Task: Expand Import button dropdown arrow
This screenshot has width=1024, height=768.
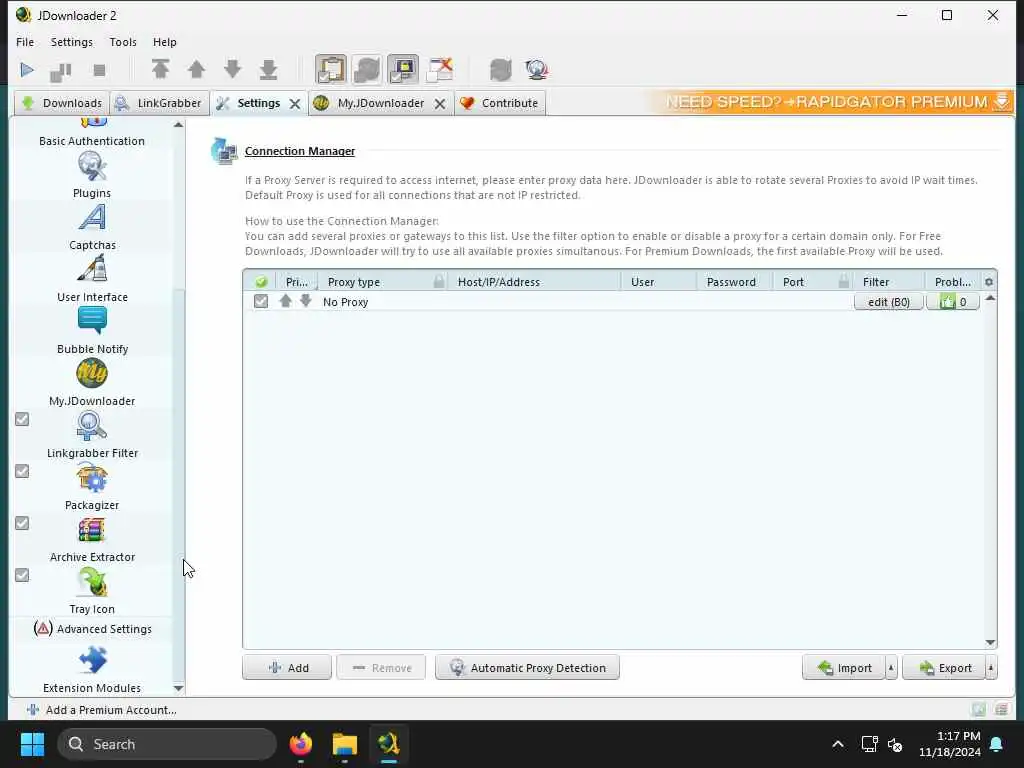Action: [891, 667]
